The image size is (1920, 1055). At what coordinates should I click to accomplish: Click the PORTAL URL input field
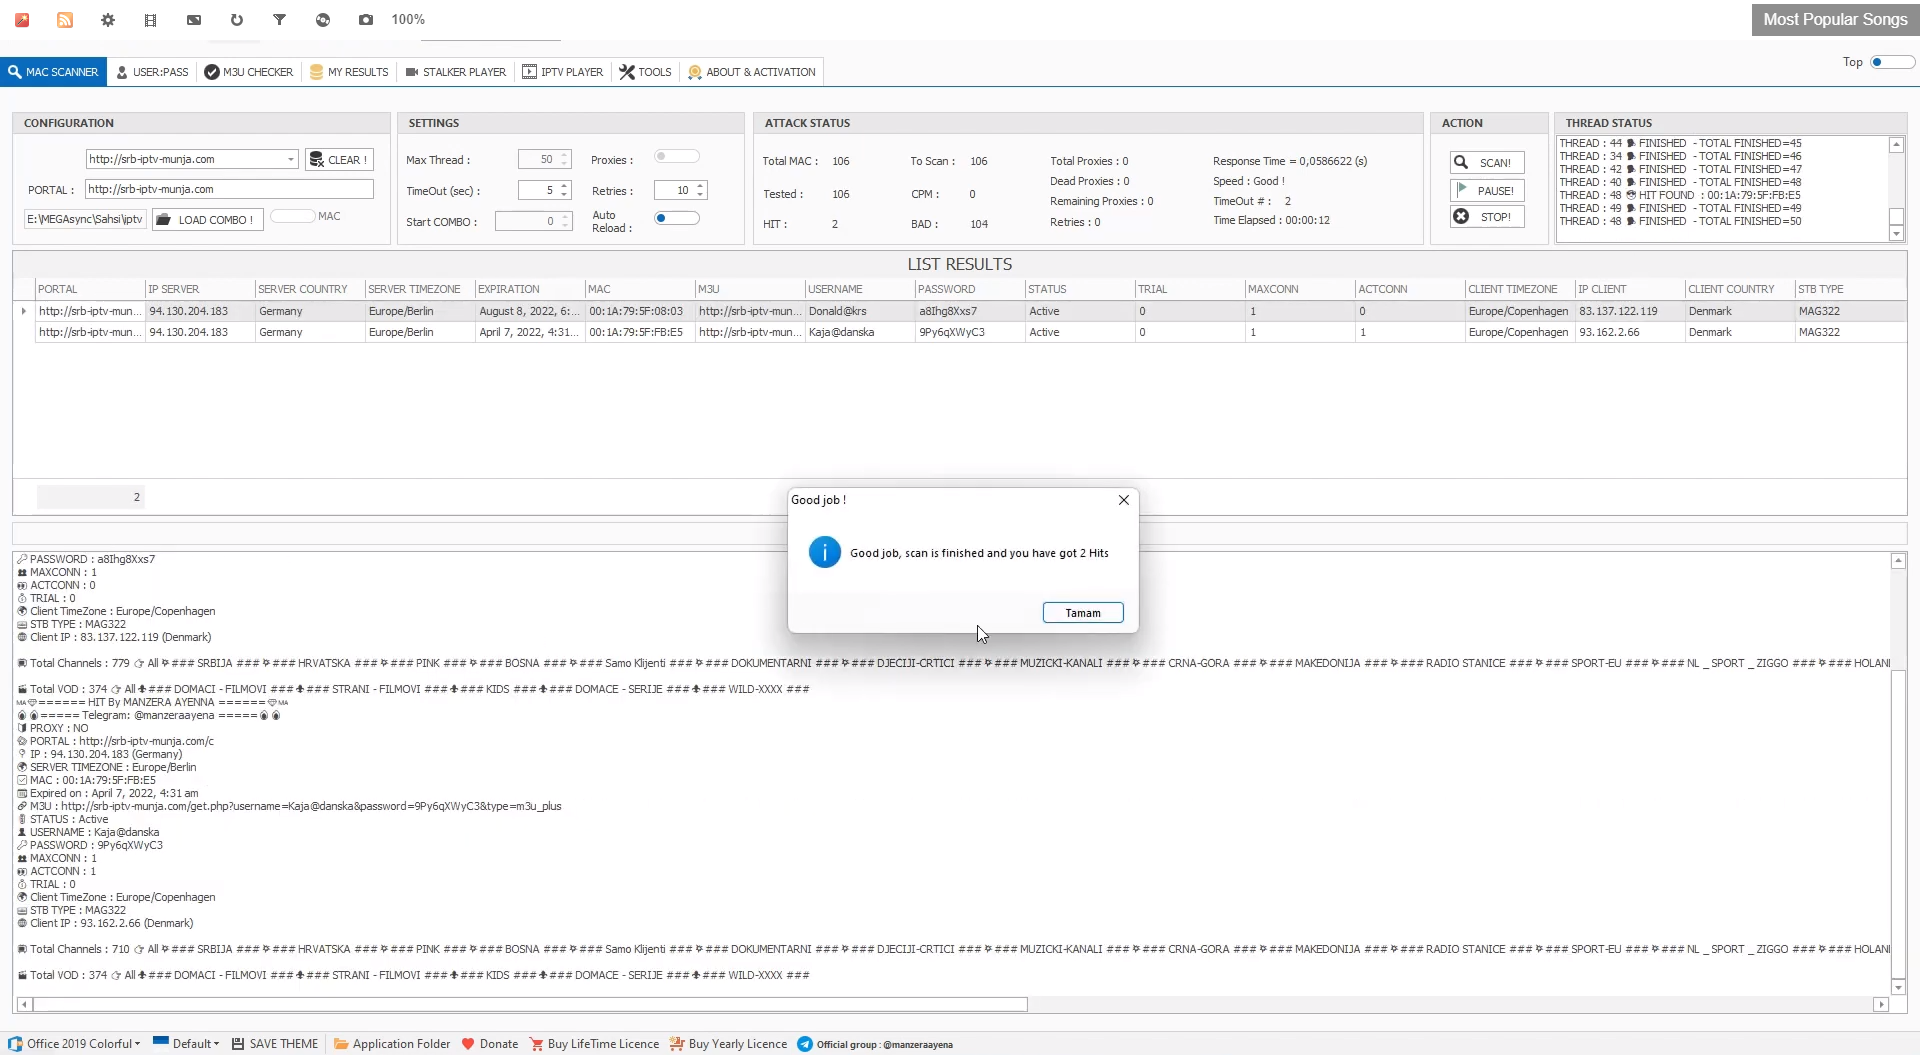228,189
